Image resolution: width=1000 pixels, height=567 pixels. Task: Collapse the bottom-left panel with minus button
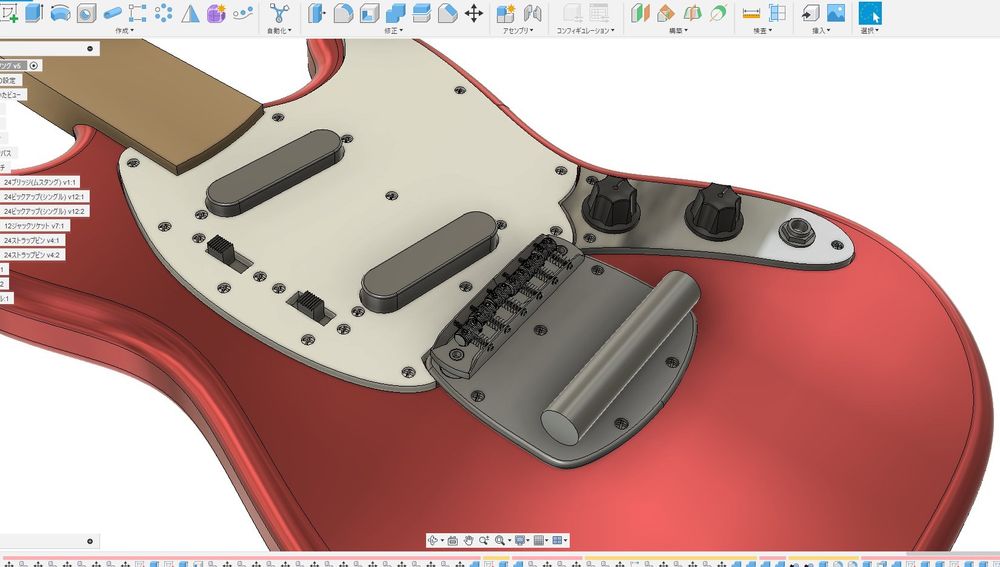pos(90,541)
